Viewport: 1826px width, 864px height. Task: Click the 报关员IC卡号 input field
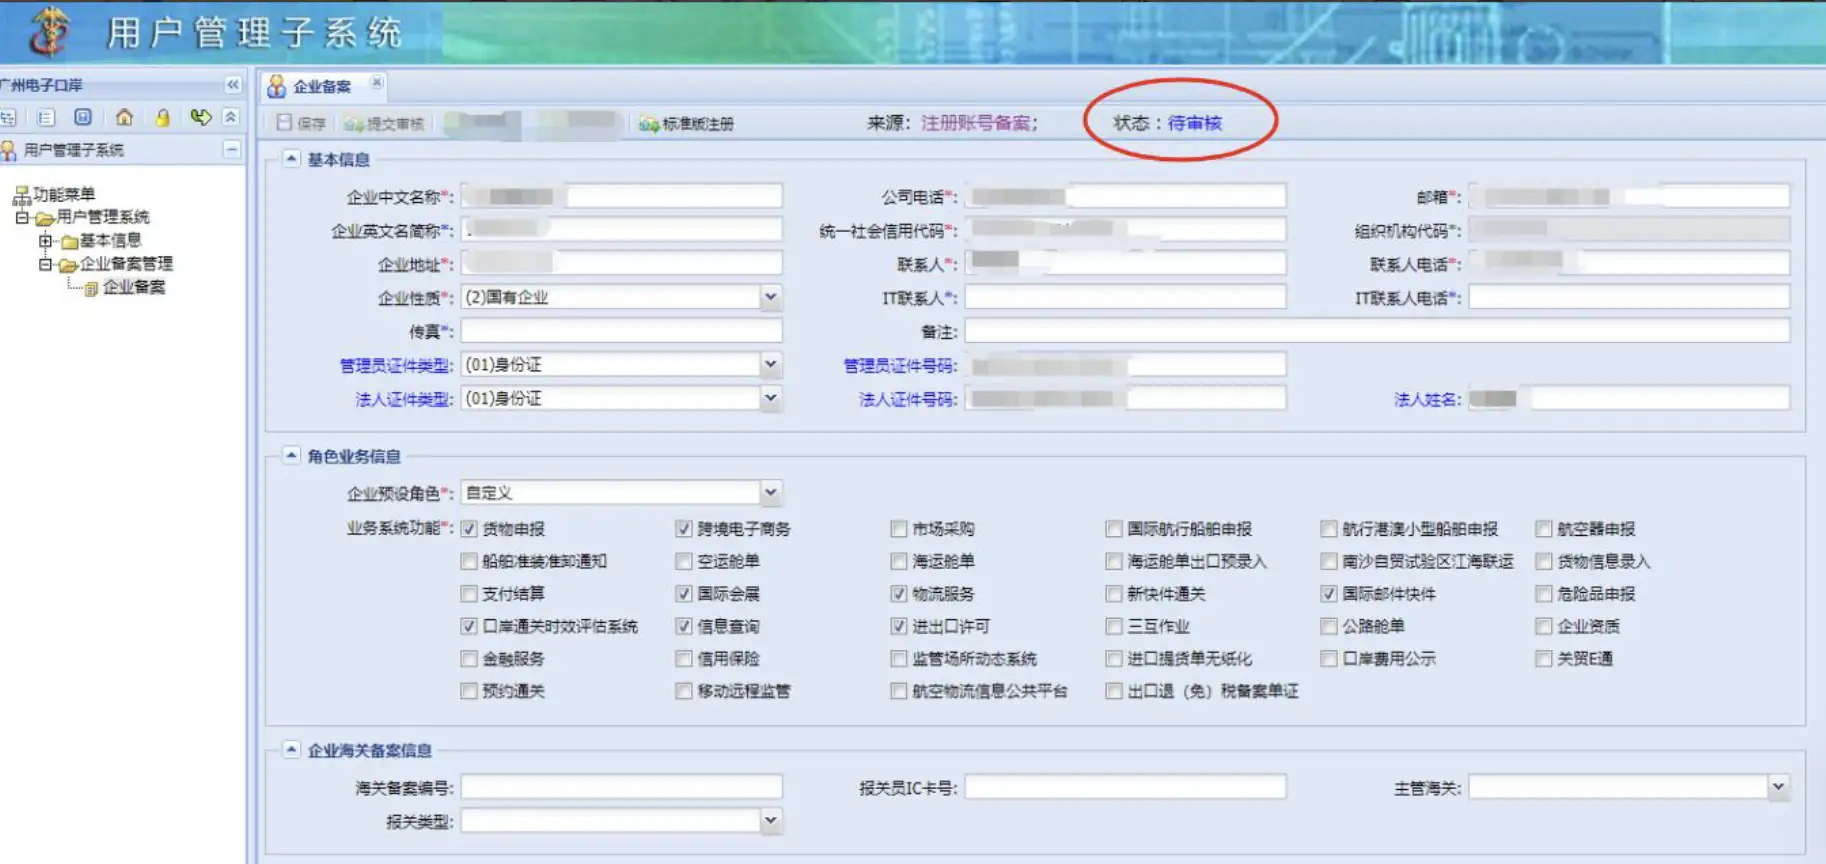point(1125,788)
